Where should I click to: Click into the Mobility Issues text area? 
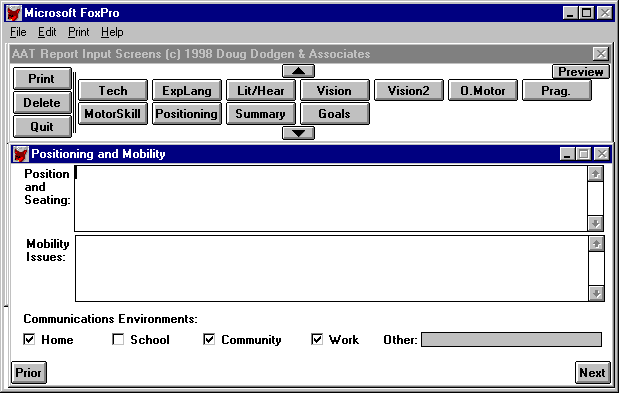(332, 269)
